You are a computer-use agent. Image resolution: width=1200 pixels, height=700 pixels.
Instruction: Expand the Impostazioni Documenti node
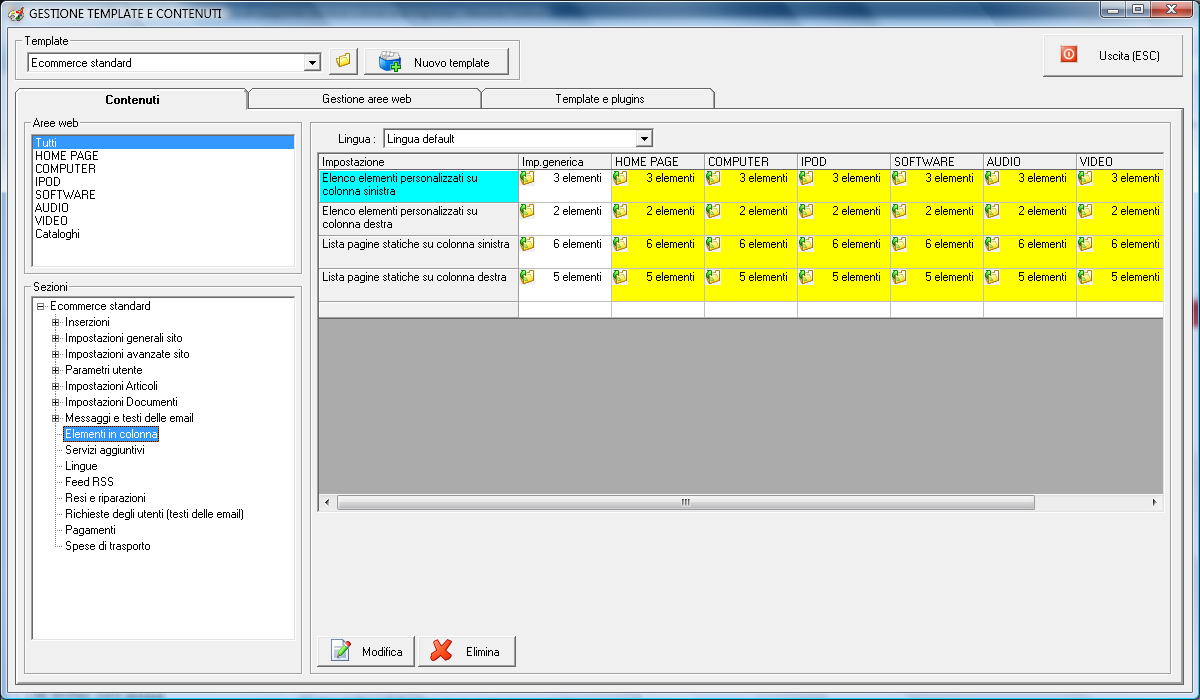click(56, 402)
